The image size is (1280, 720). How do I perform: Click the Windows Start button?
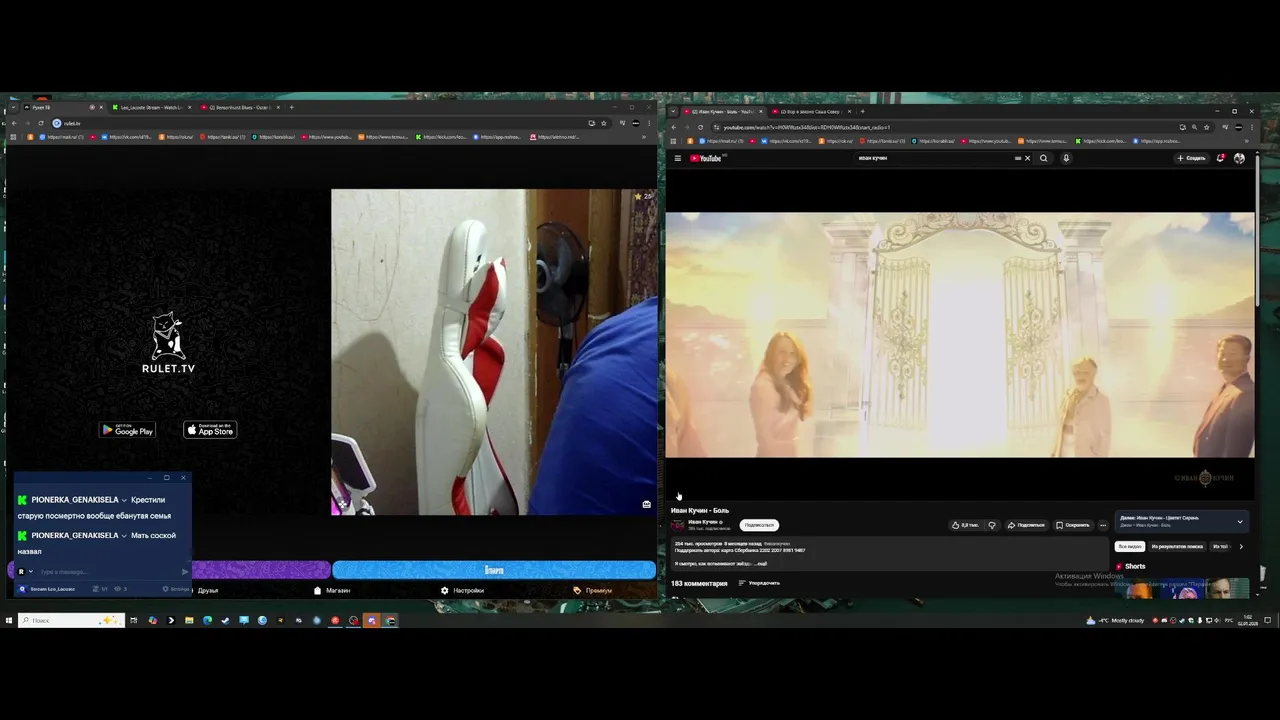(x=8, y=620)
